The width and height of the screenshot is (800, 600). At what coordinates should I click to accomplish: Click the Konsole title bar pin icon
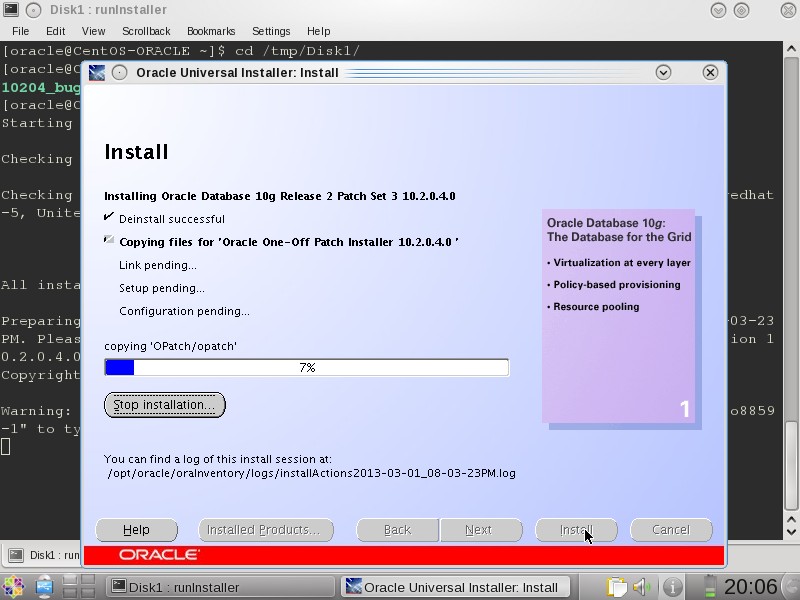tap(33, 10)
